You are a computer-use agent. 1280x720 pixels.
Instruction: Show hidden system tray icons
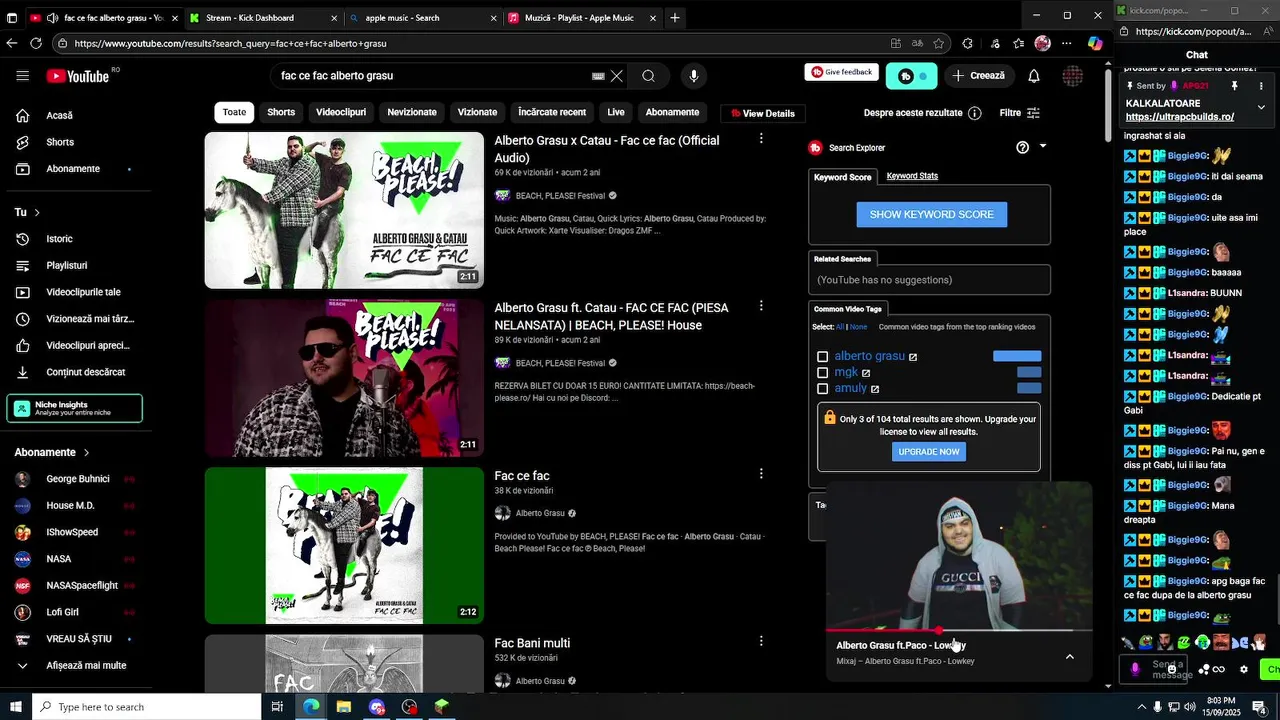pyautogui.click(x=1141, y=707)
